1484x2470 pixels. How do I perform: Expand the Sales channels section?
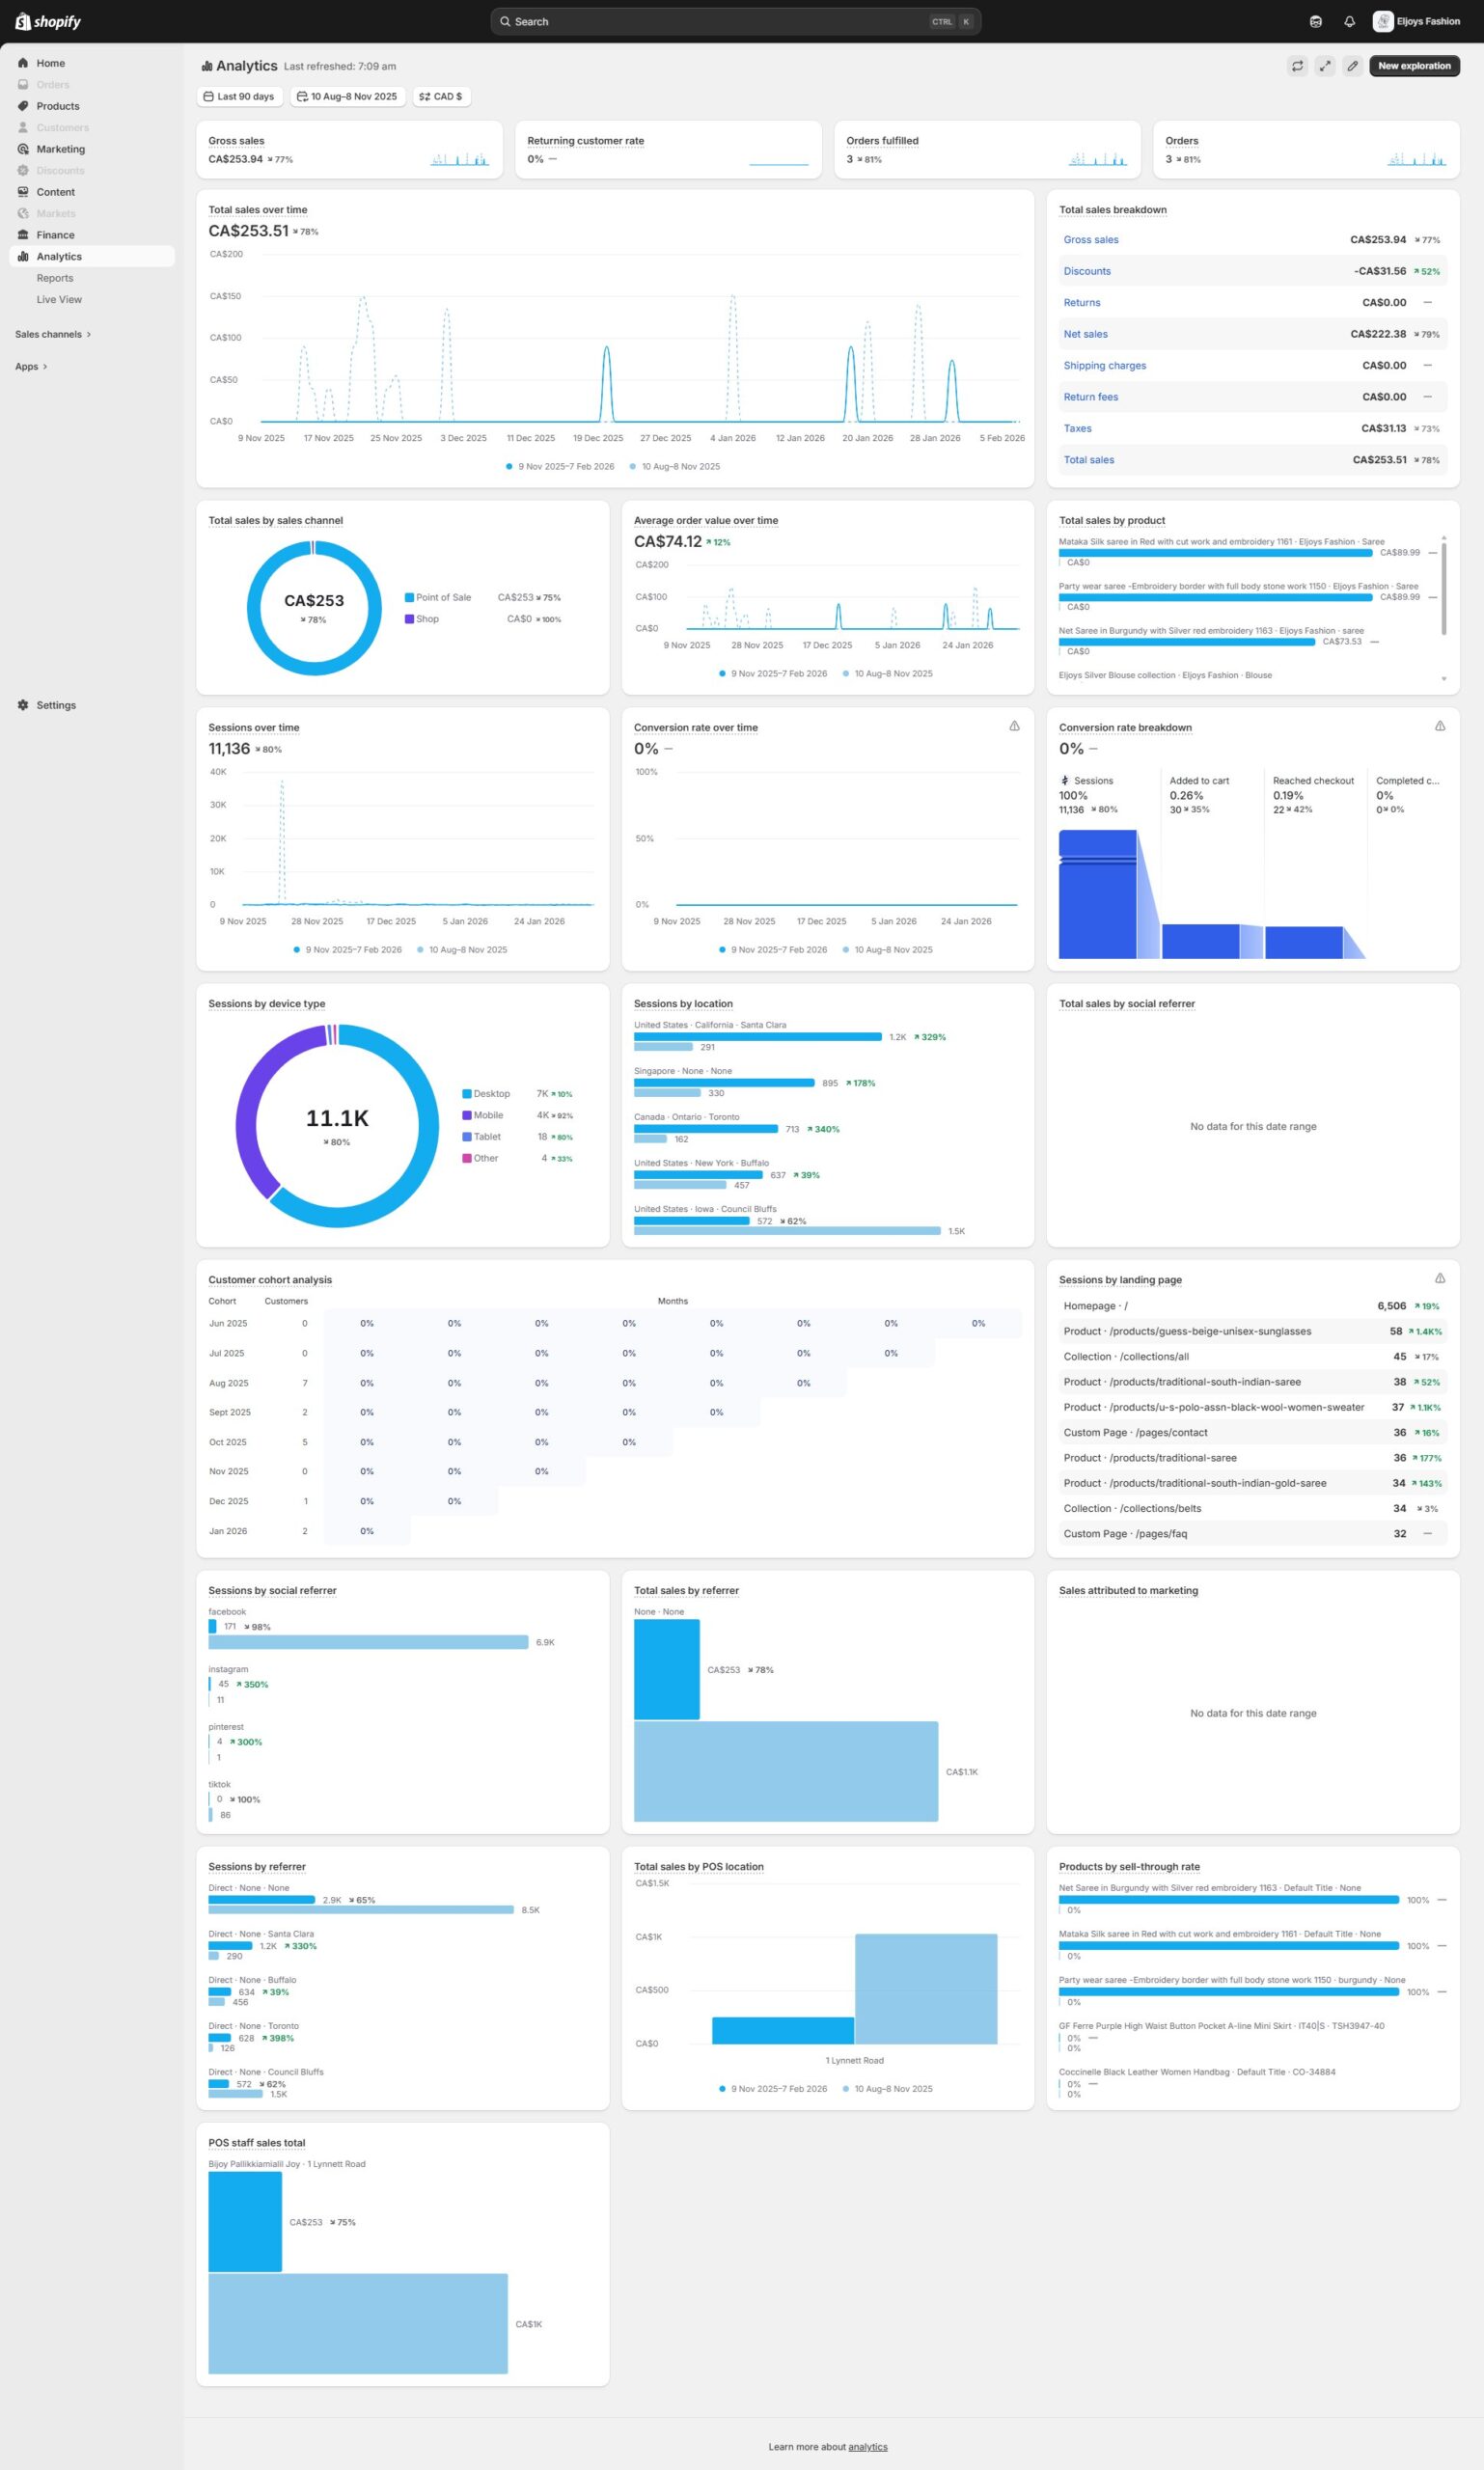click(x=53, y=334)
